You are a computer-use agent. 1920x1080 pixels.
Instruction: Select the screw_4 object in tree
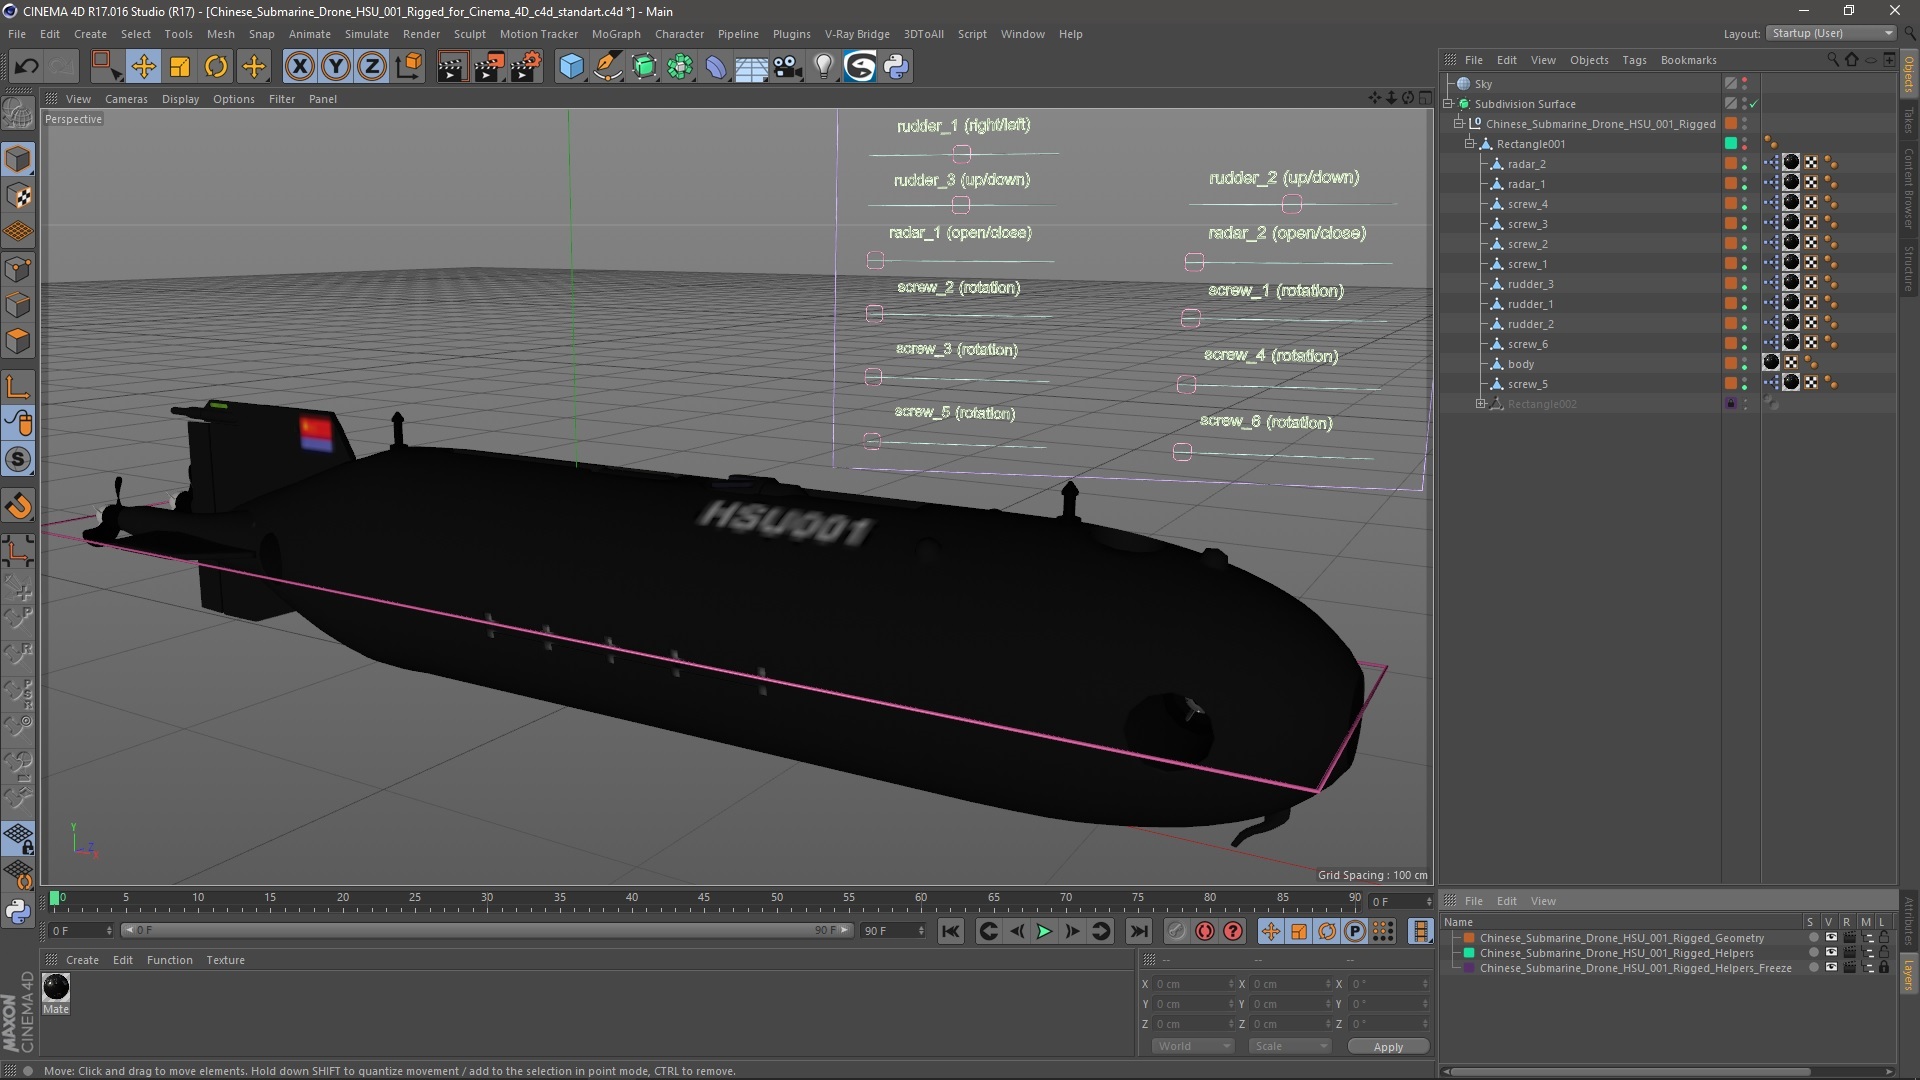[x=1527, y=204]
